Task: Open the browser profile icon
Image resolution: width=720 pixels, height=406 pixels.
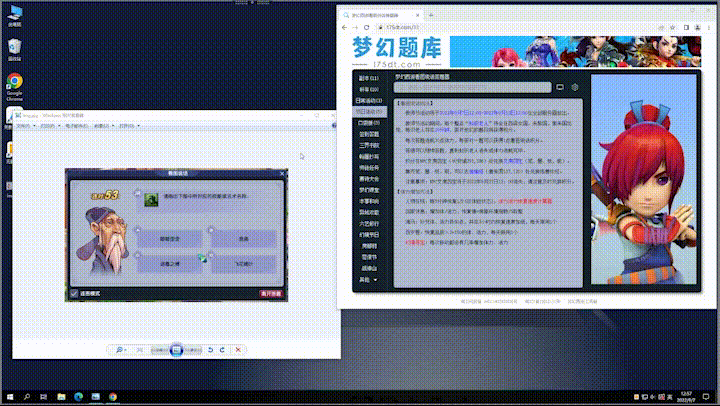Action: pos(698,28)
